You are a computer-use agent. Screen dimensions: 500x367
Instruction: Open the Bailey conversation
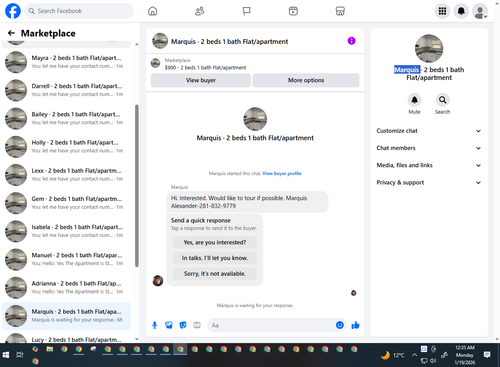[x=66, y=118]
